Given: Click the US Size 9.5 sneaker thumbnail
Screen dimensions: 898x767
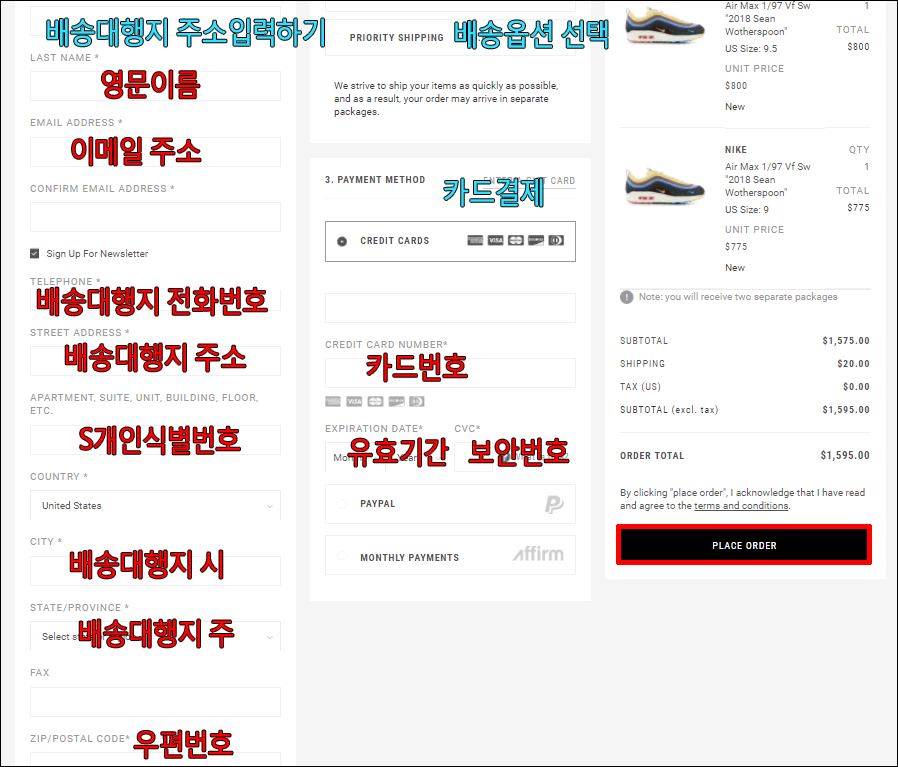Looking at the screenshot, I should 665,25.
